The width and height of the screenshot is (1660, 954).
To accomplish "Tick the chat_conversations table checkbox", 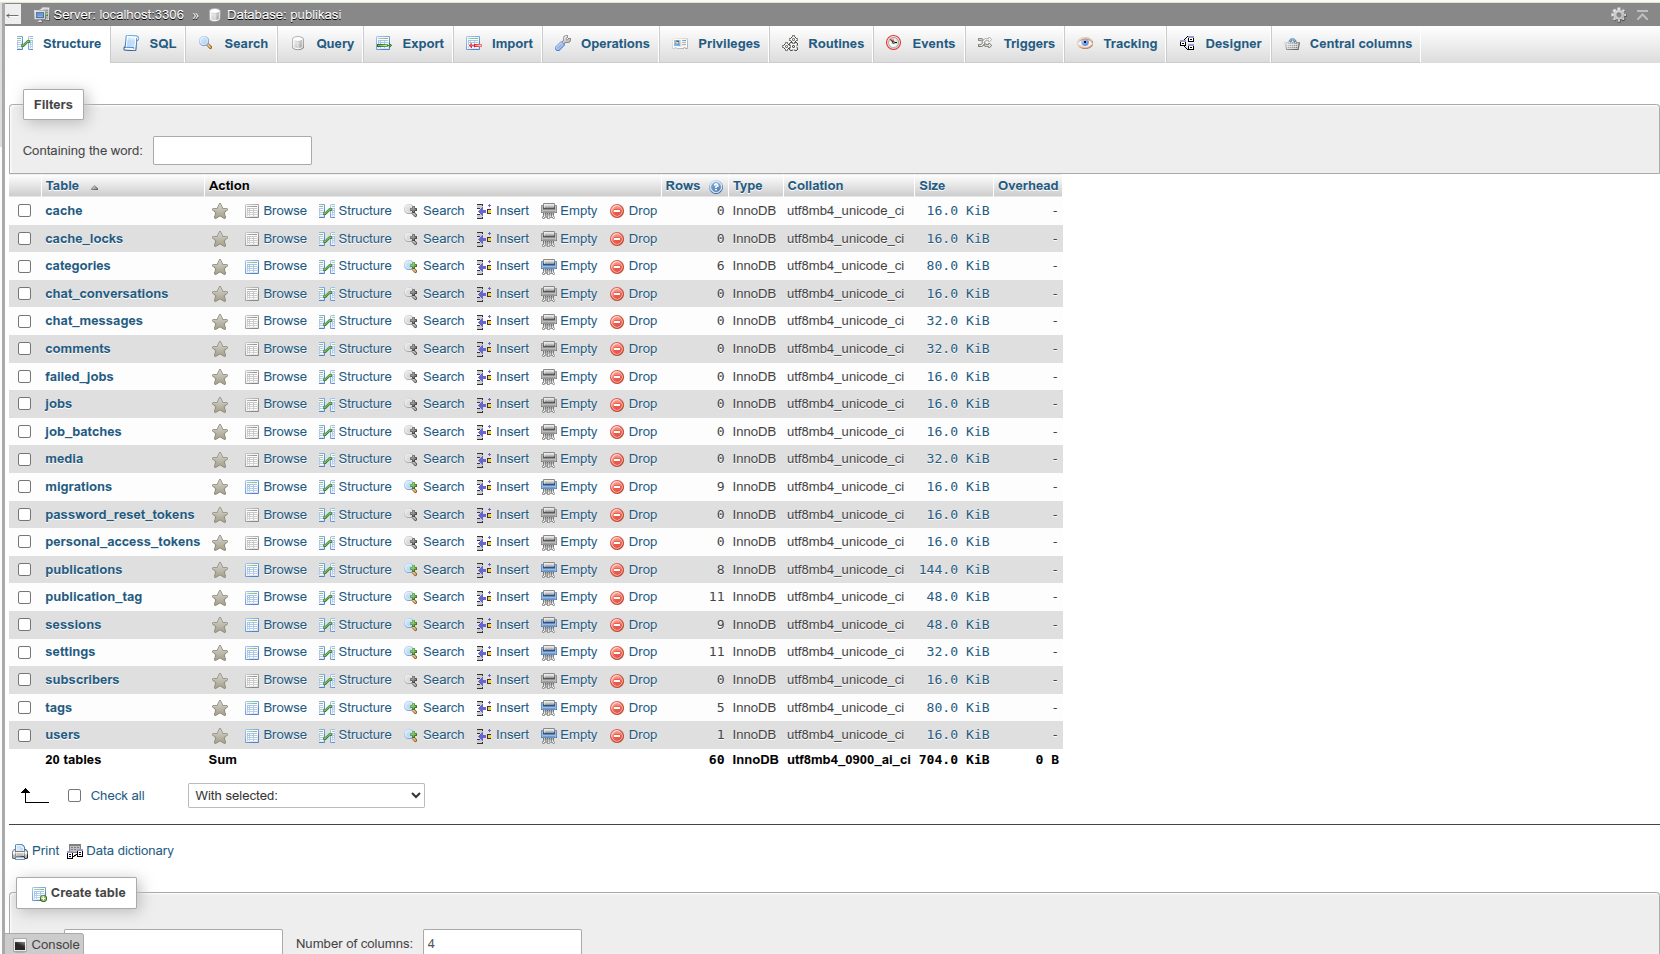I will (25, 294).
